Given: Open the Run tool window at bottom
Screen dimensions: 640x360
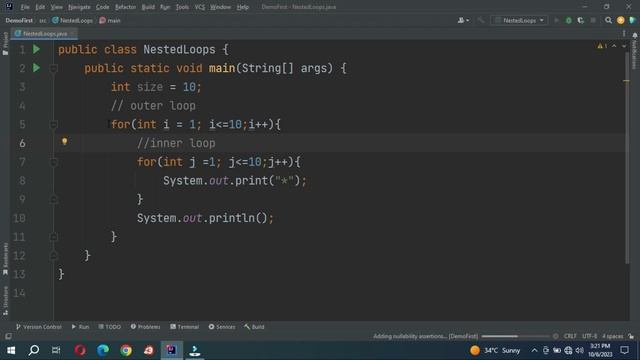Looking at the screenshot, I should (80, 327).
